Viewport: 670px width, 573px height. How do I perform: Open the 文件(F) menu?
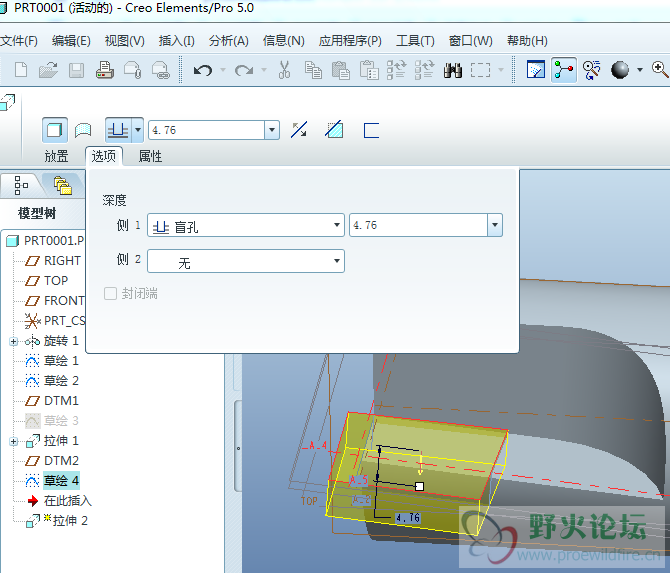pyautogui.click(x=18, y=41)
